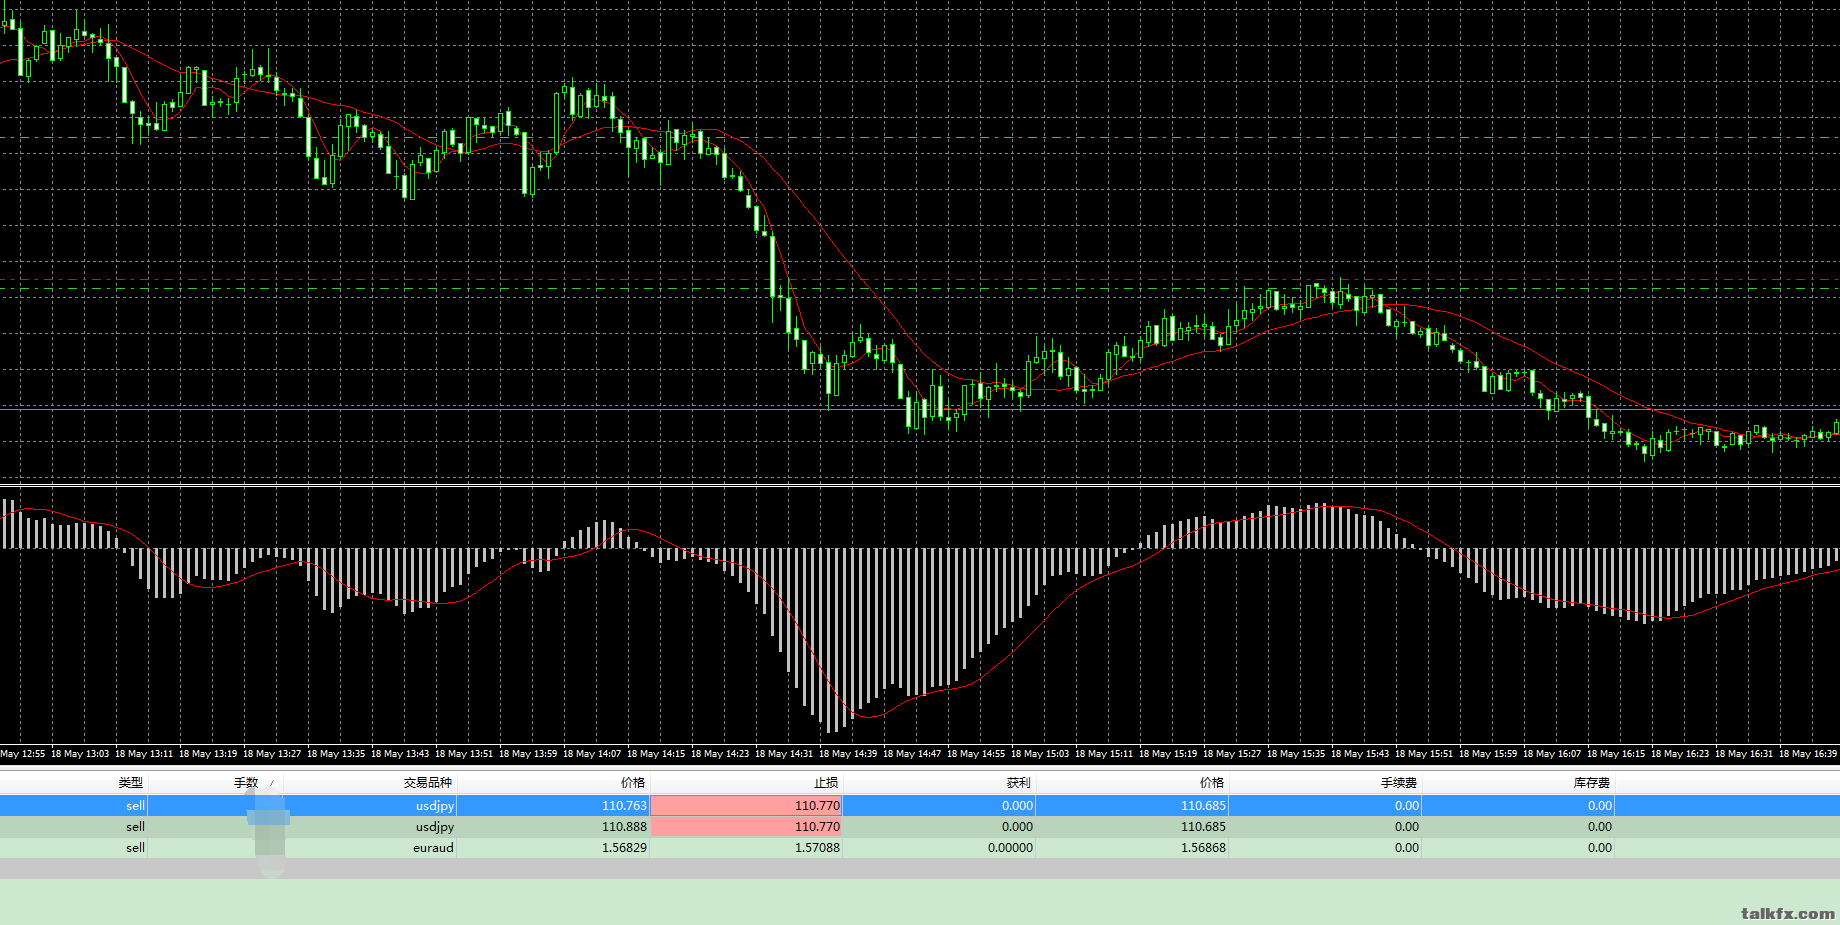
Task: Click the 获利 column header
Action: [x=1019, y=783]
